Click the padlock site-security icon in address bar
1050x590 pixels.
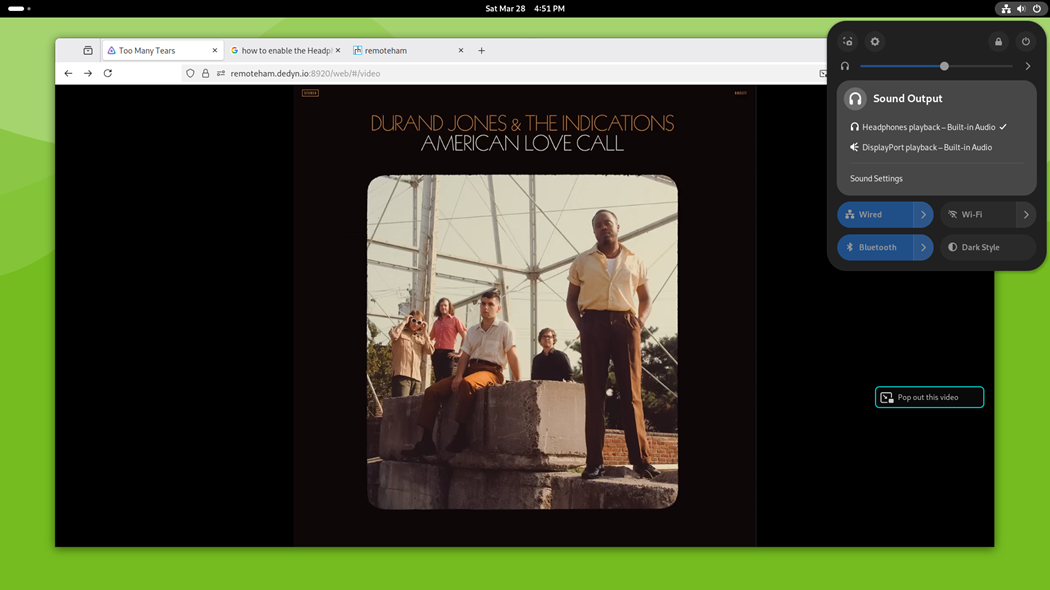pos(204,72)
